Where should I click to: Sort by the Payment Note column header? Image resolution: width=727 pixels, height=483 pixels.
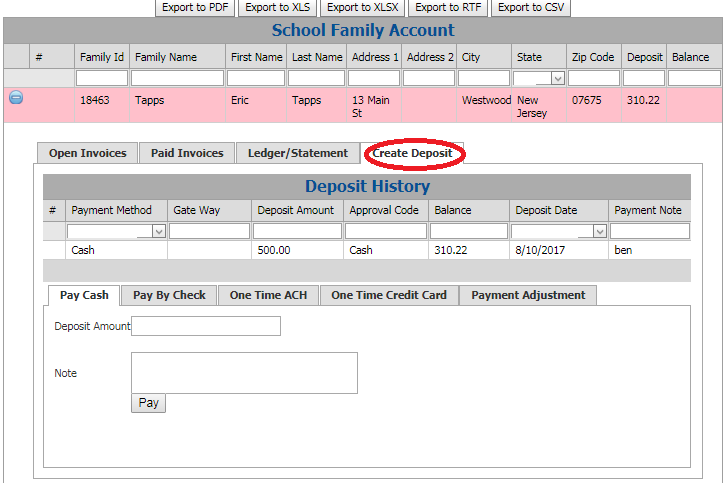point(650,210)
